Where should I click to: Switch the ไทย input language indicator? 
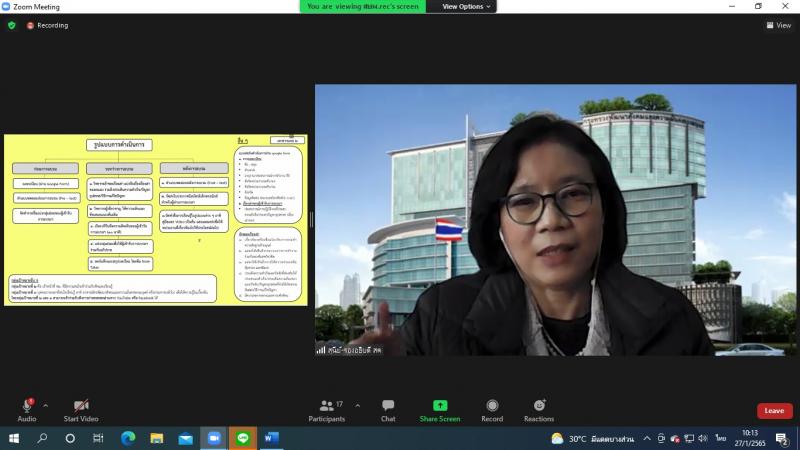pyautogui.click(x=720, y=439)
